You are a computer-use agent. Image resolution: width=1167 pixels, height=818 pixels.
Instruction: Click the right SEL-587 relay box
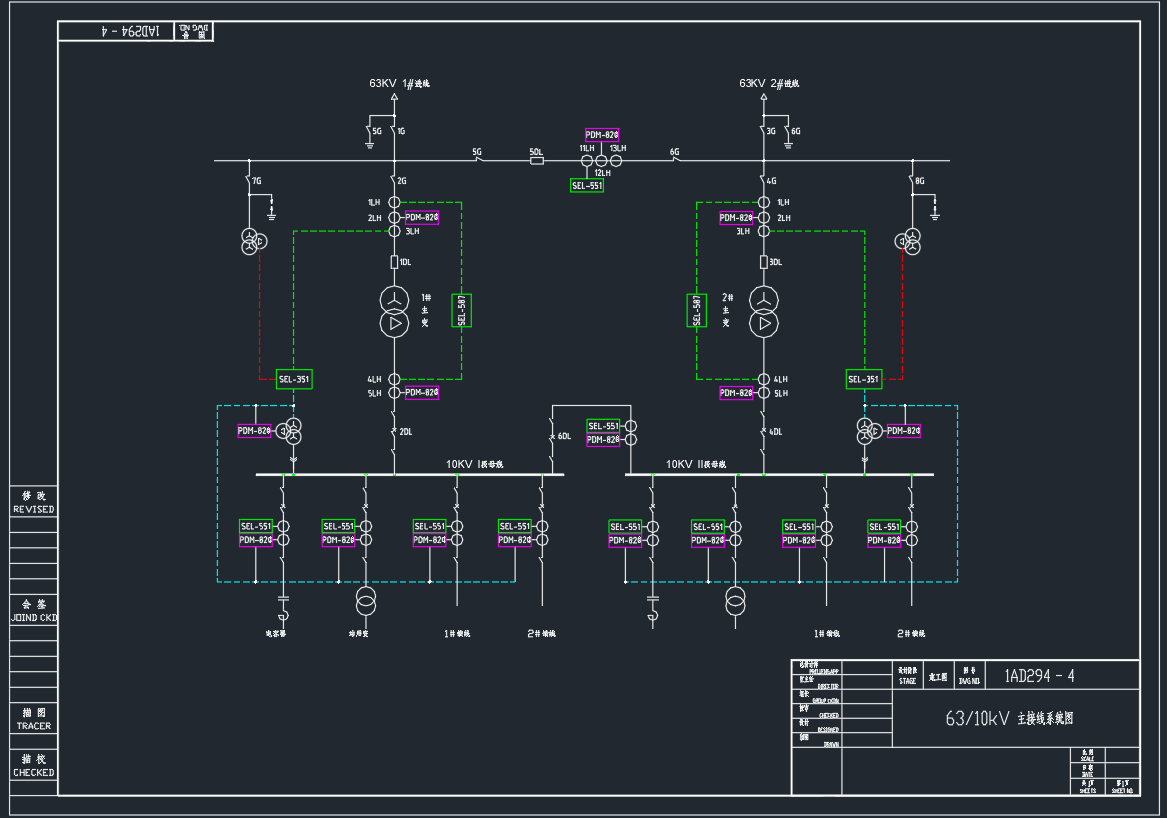point(696,310)
